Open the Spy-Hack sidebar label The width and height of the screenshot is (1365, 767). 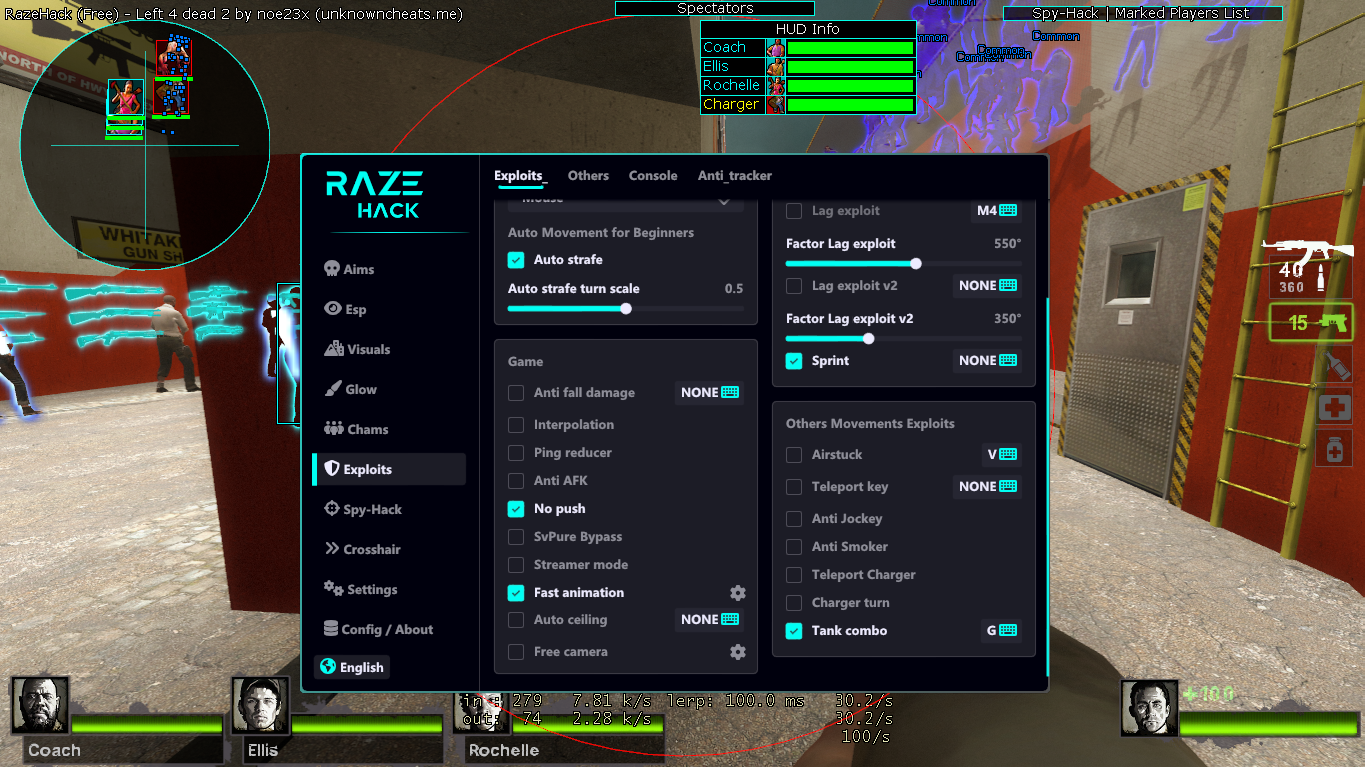pos(373,510)
